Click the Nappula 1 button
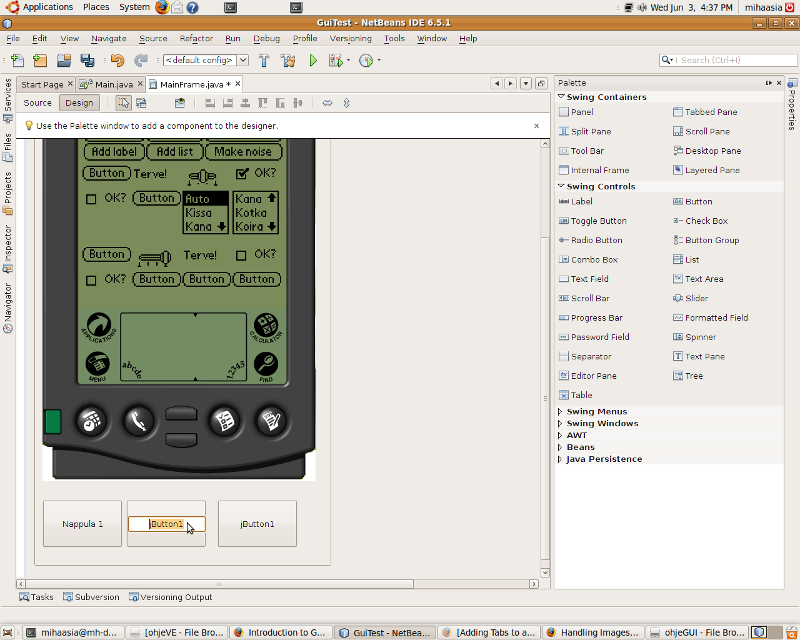Image resolution: width=800 pixels, height=640 pixels. pyautogui.click(x=83, y=524)
